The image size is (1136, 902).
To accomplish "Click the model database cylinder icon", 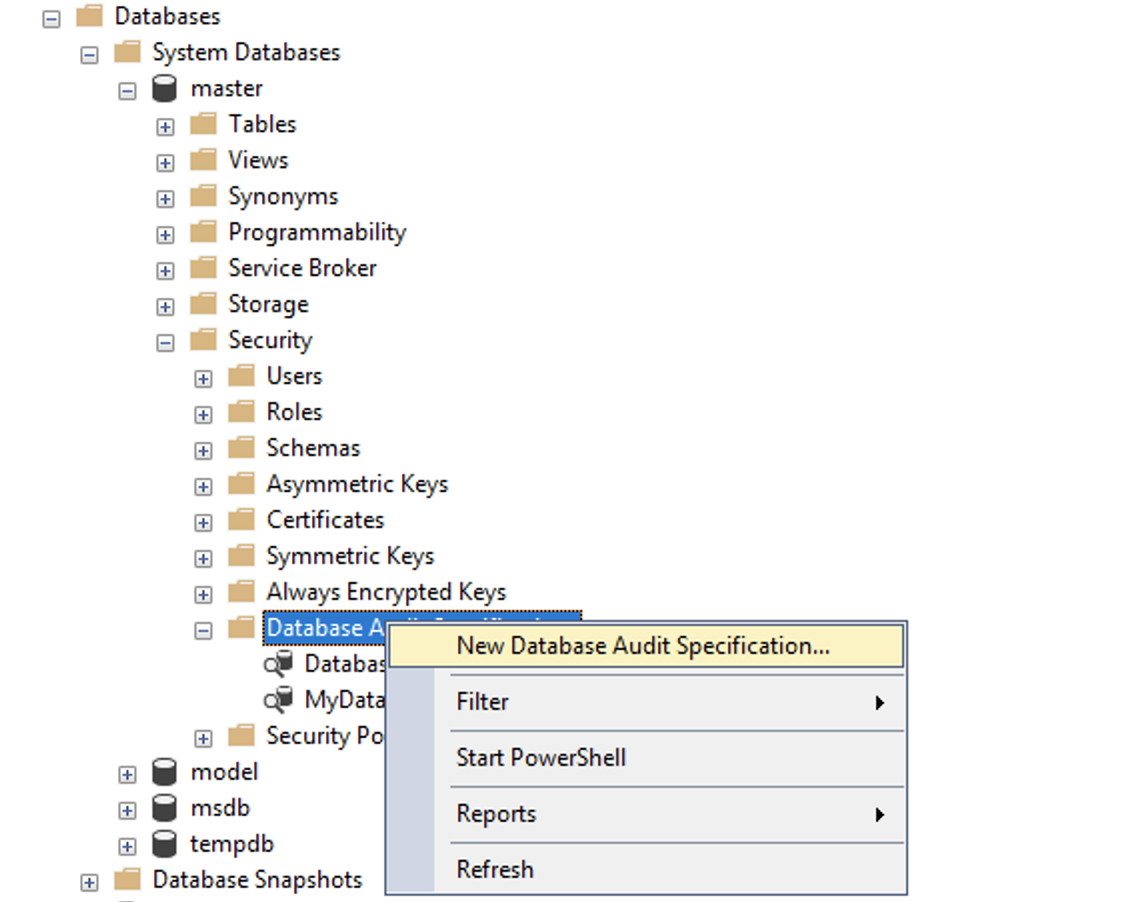I will pos(162,772).
